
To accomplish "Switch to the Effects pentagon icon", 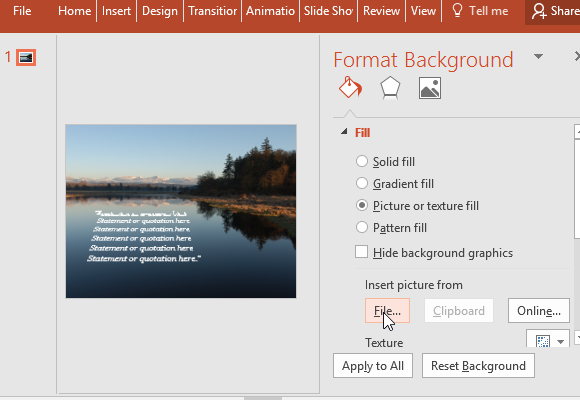I will tap(390, 88).
